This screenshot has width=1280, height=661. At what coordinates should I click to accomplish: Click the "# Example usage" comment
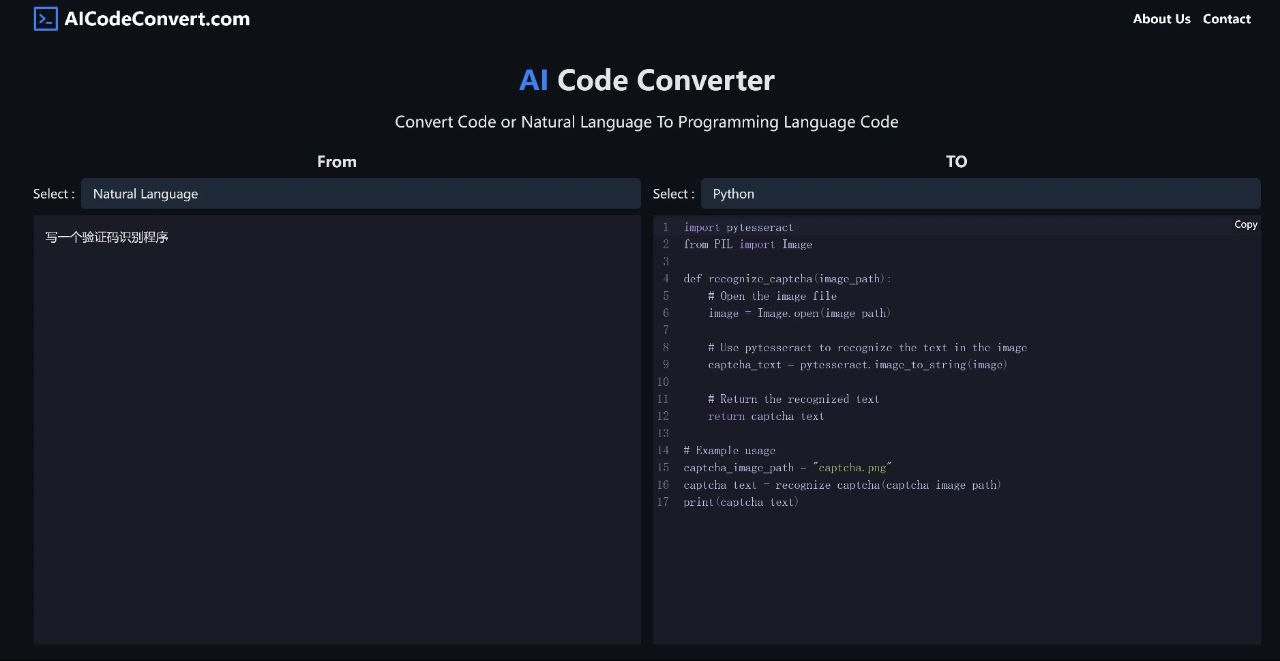click(730, 451)
